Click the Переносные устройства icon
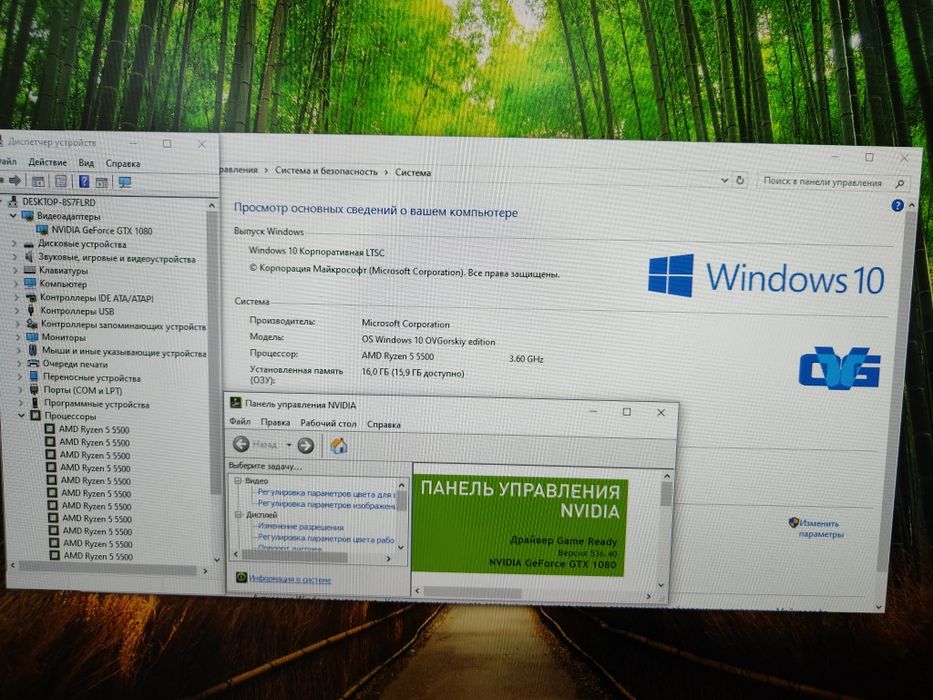The height and width of the screenshot is (700, 933). point(34,377)
